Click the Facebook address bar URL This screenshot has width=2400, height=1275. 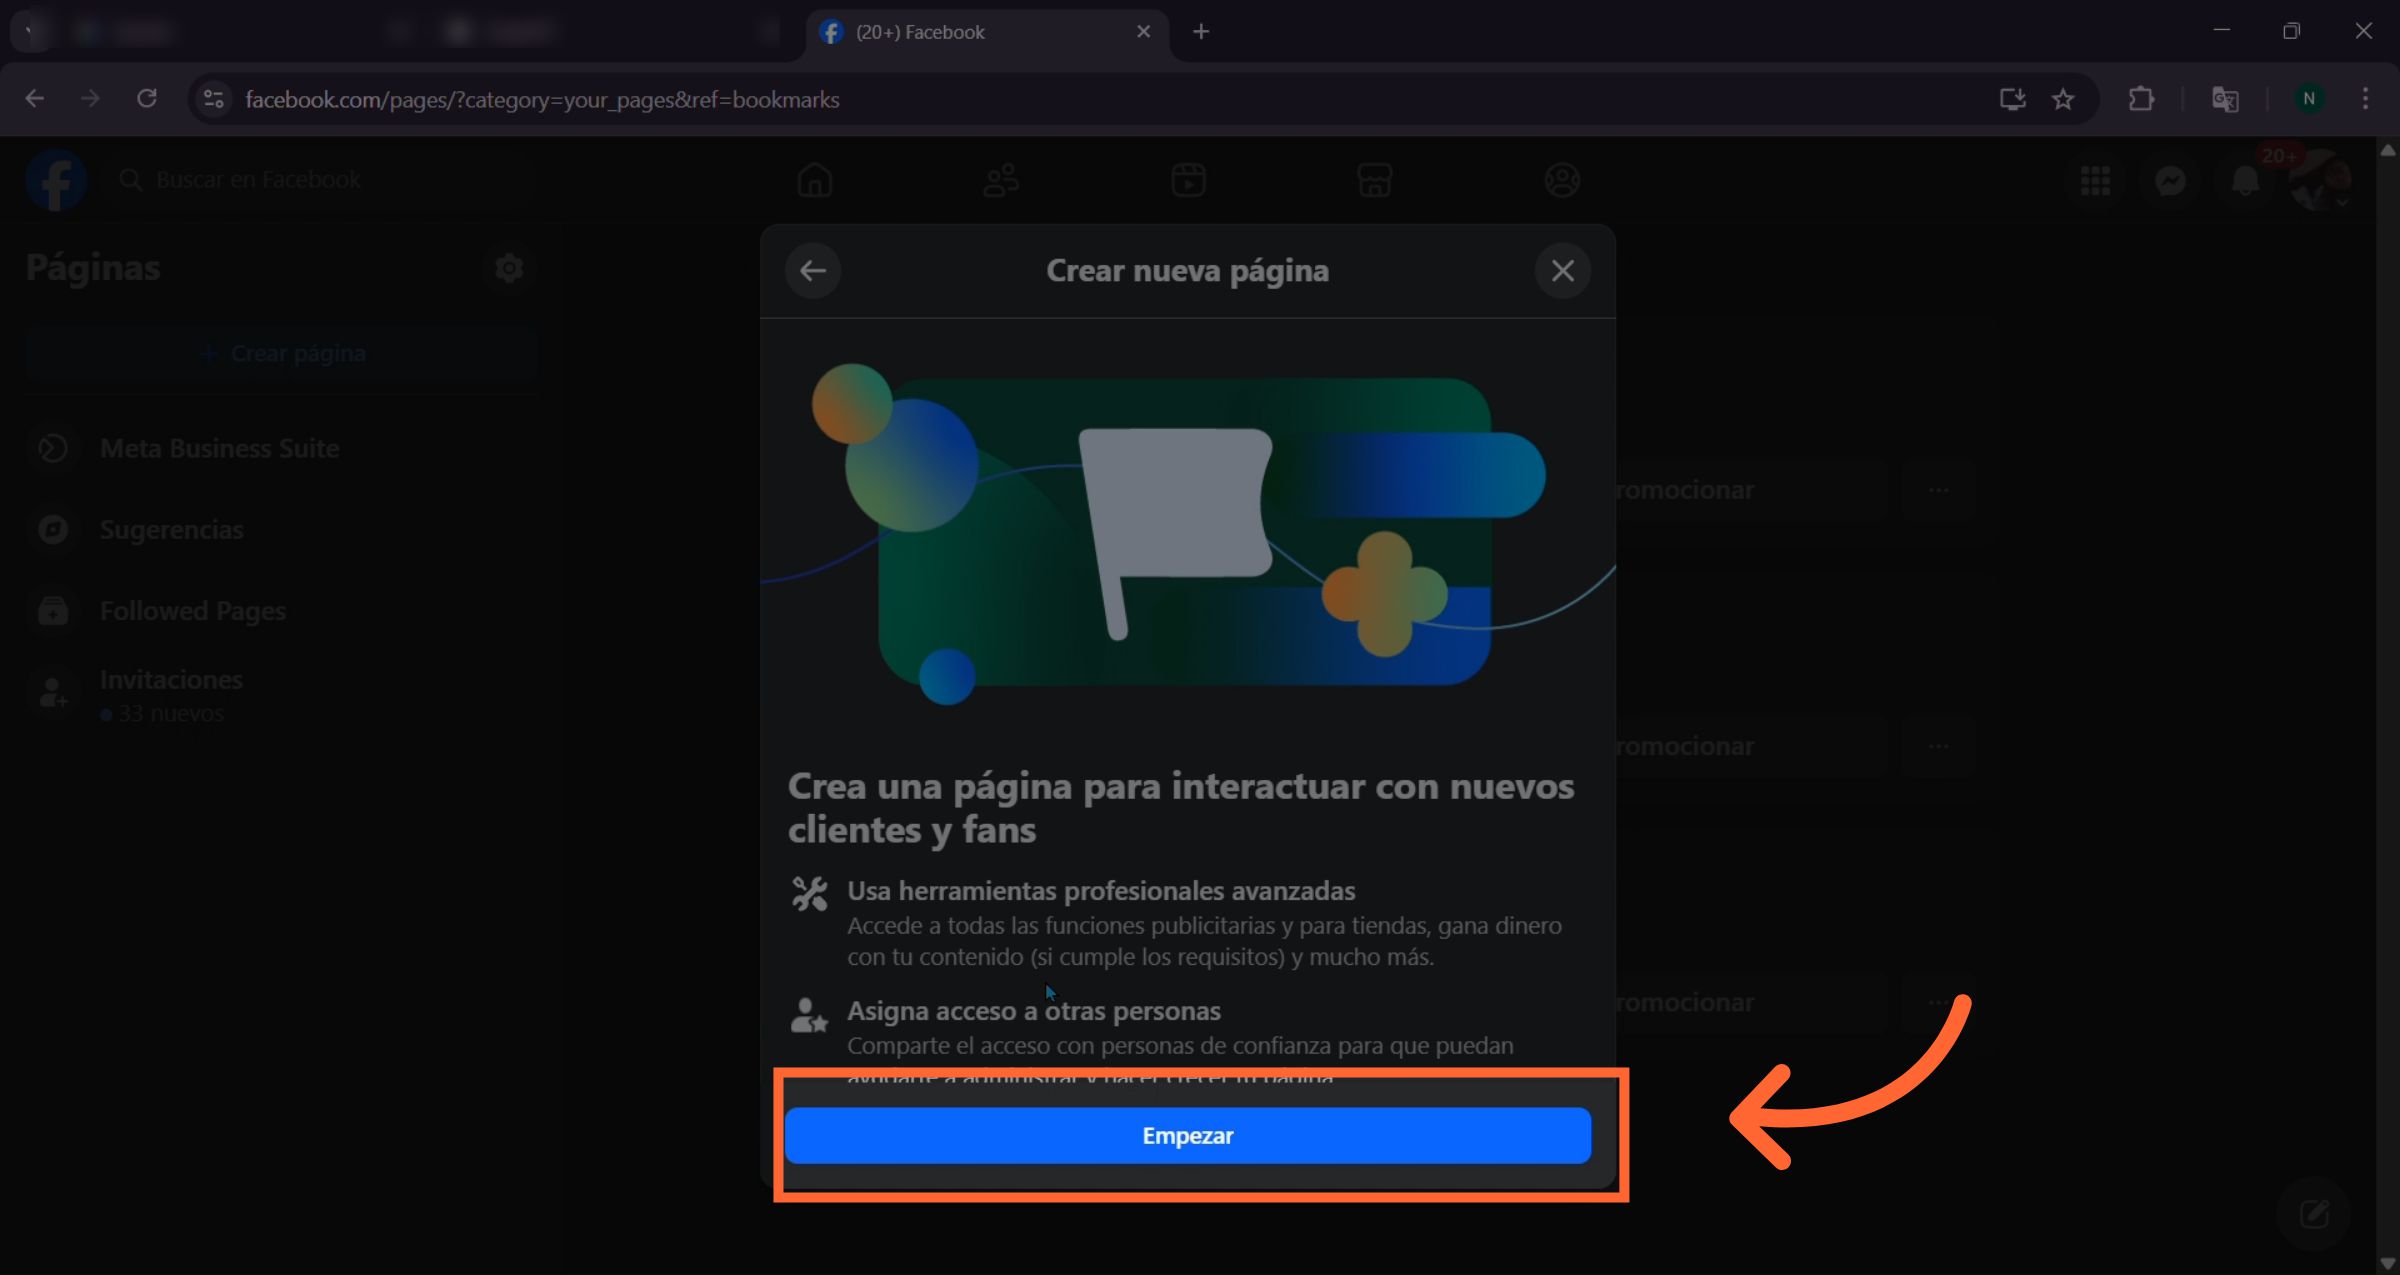click(543, 99)
